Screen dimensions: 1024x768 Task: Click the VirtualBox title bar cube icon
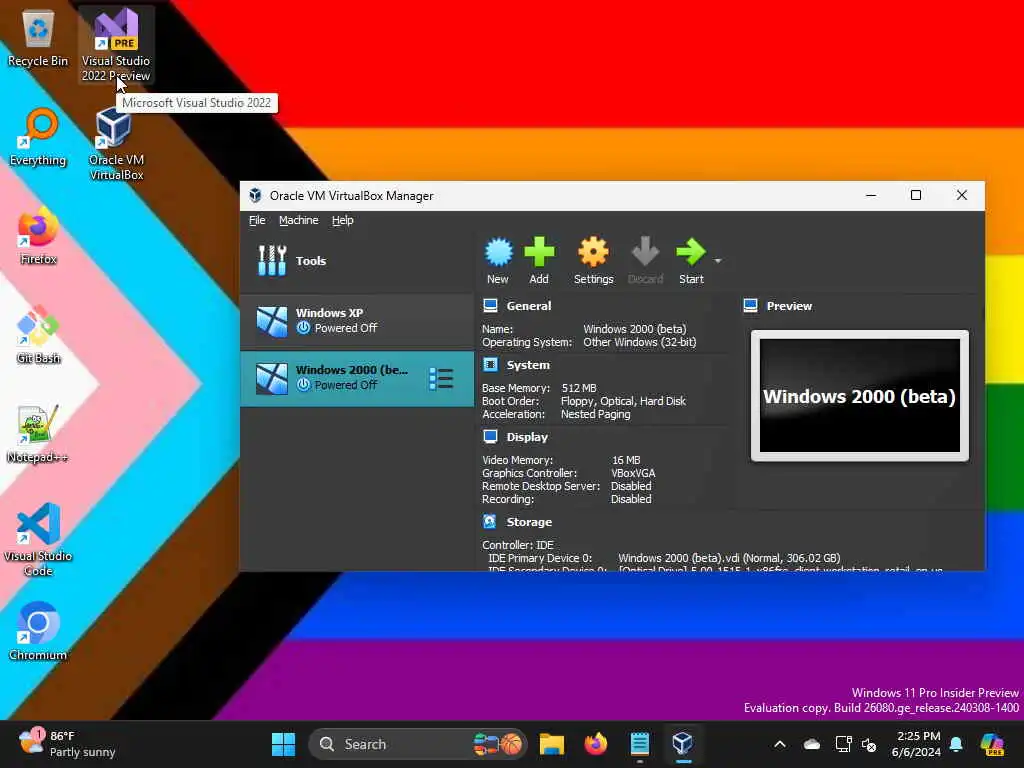click(x=255, y=195)
